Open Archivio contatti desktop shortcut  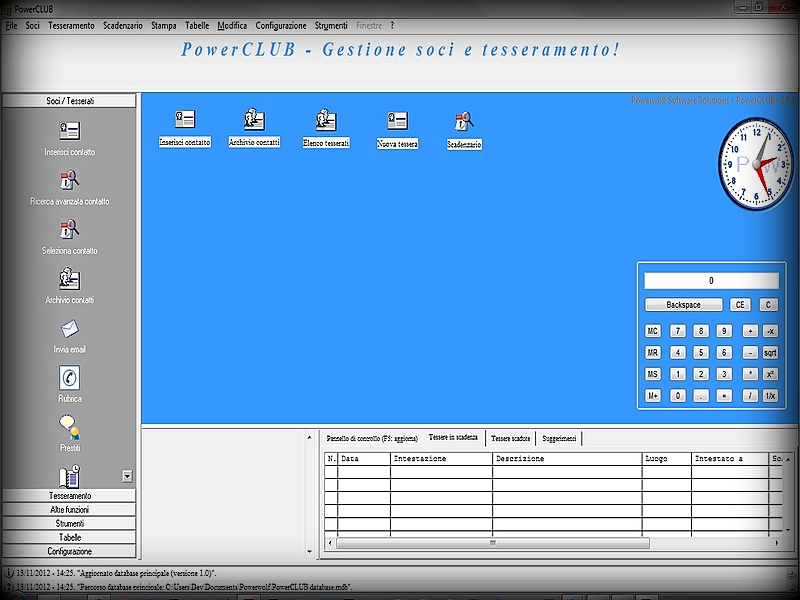254,128
